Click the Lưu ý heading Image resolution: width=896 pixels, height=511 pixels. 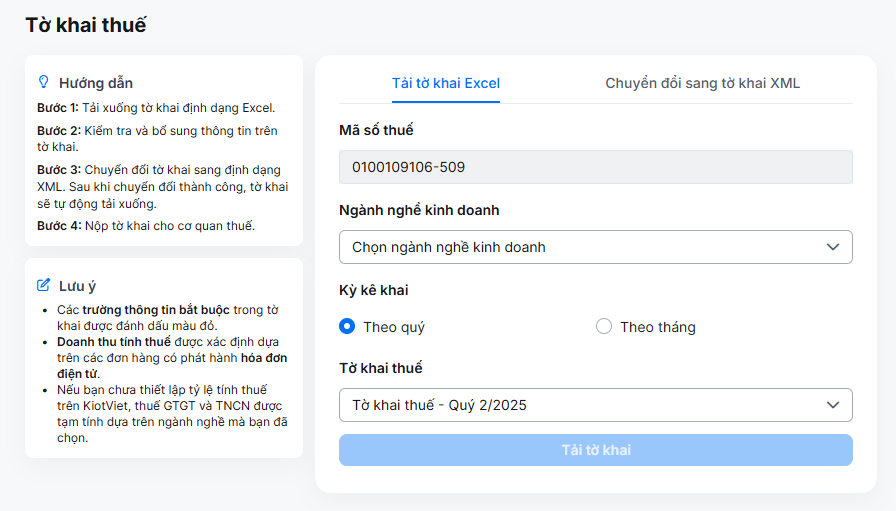point(77,286)
